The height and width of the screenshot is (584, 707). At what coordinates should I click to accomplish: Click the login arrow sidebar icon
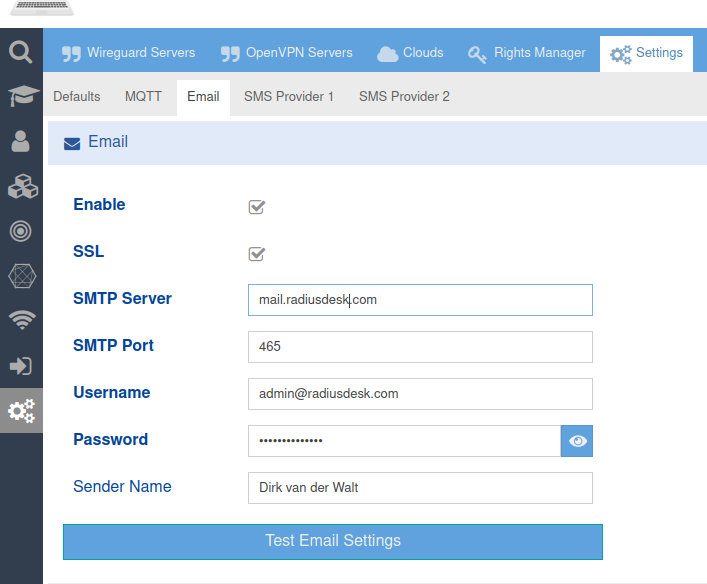(x=21, y=366)
